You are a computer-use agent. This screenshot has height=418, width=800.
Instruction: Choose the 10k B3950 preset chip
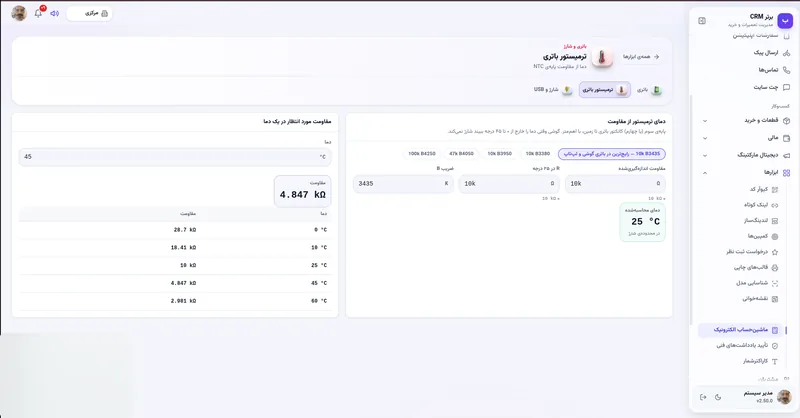tap(499, 154)
